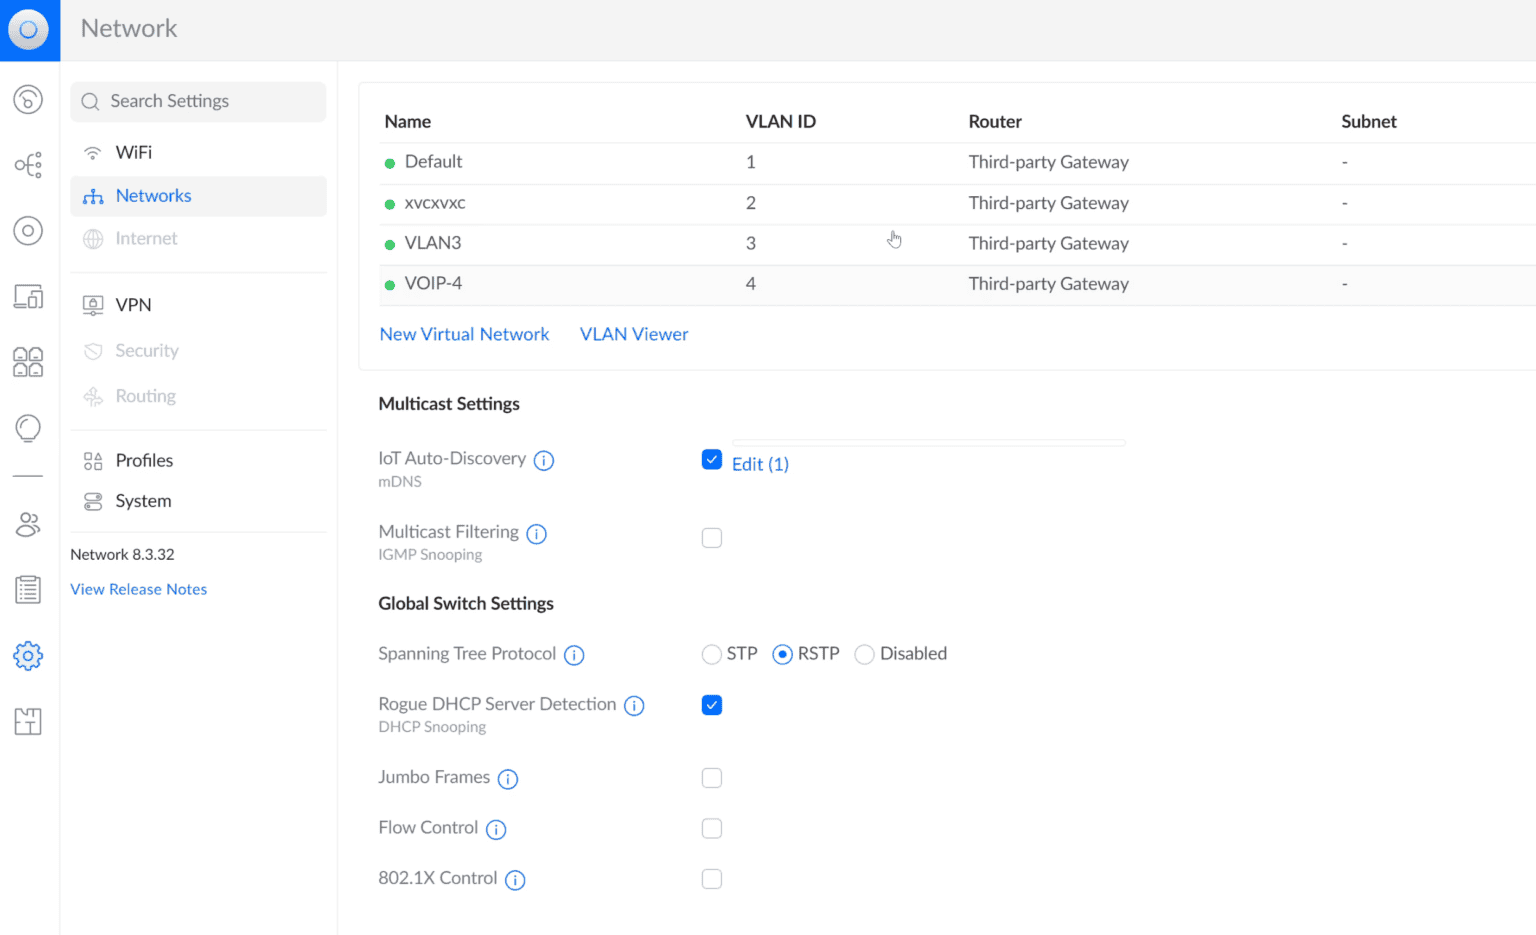Screen dimensions: 1536x935
Task: Open the Floorplan map icon in sidebar
Action: (28, 721)
